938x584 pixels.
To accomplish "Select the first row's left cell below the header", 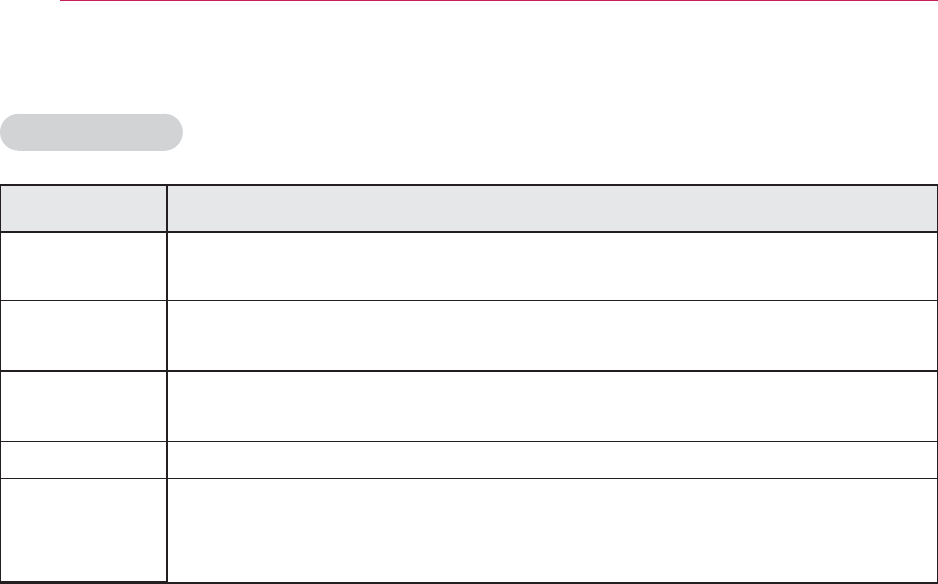I will (x=83, y=266).
